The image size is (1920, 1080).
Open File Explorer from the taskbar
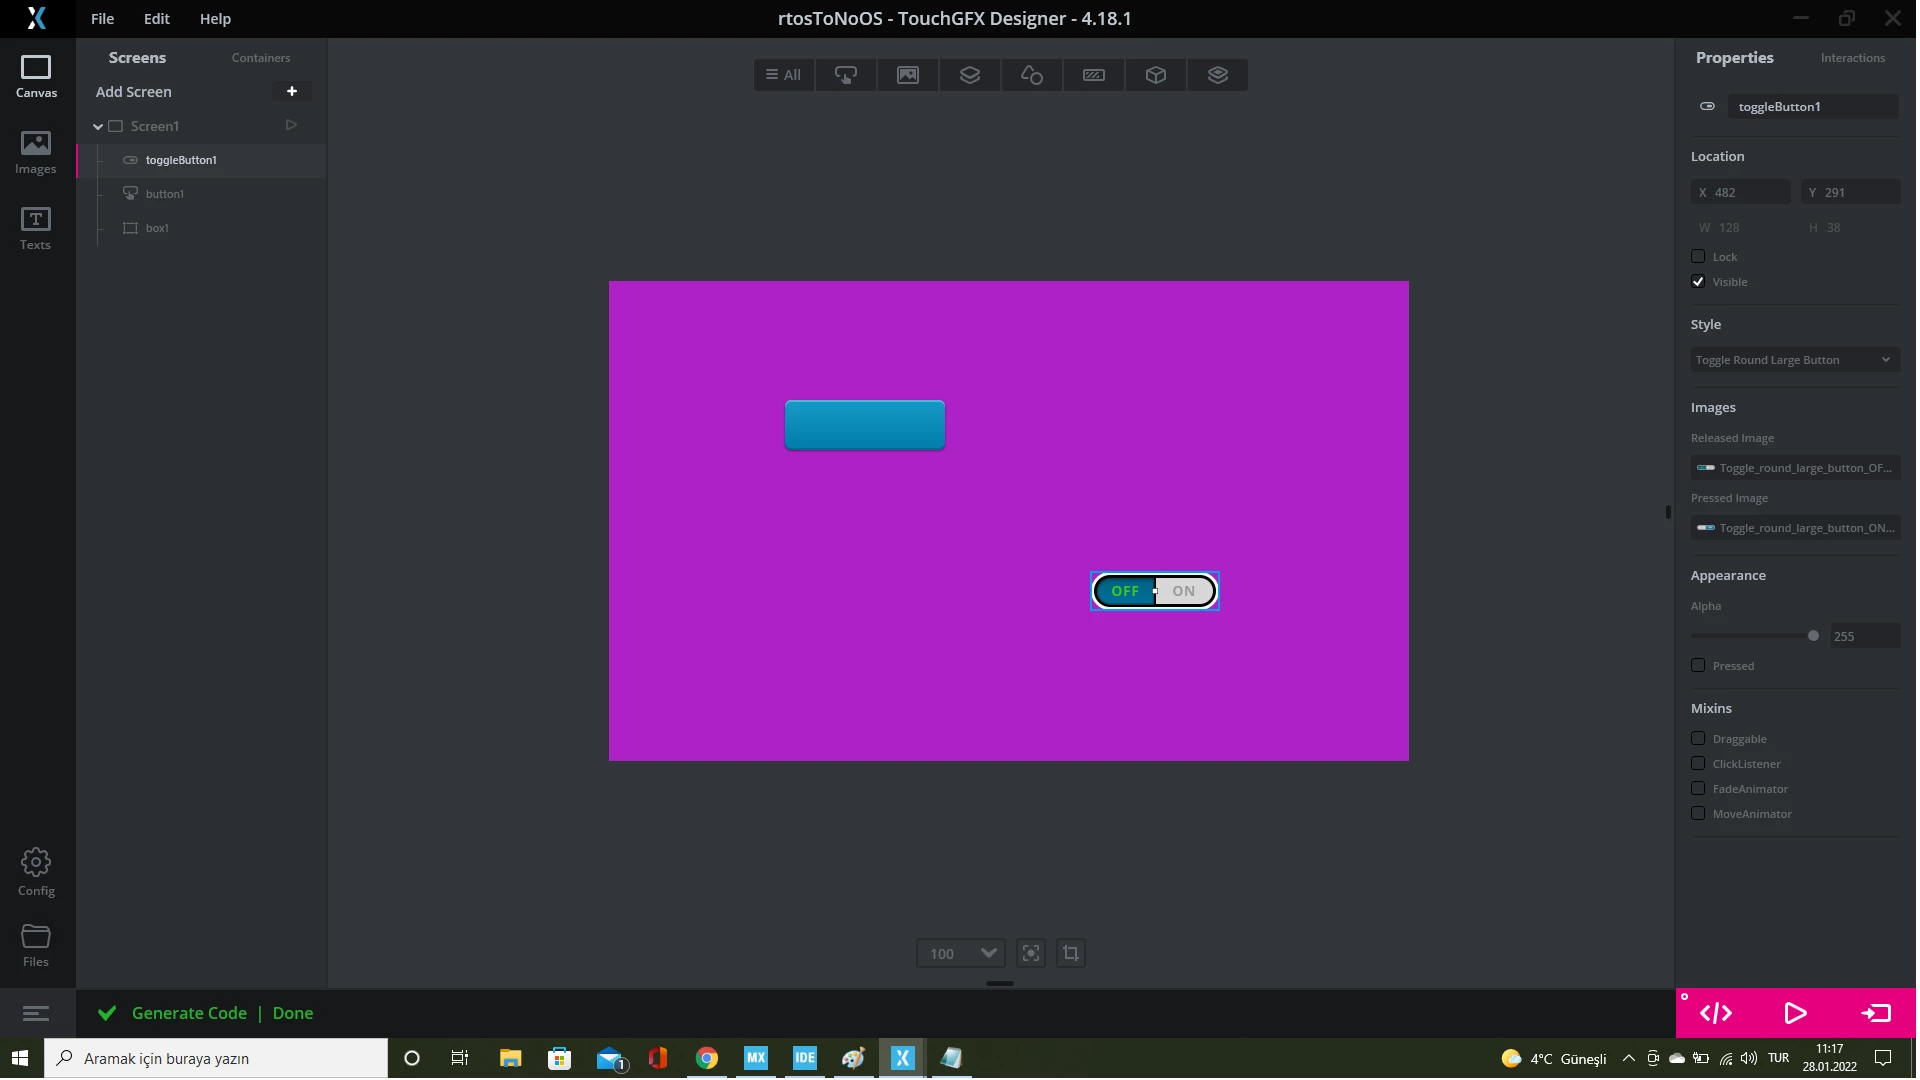510,1058
